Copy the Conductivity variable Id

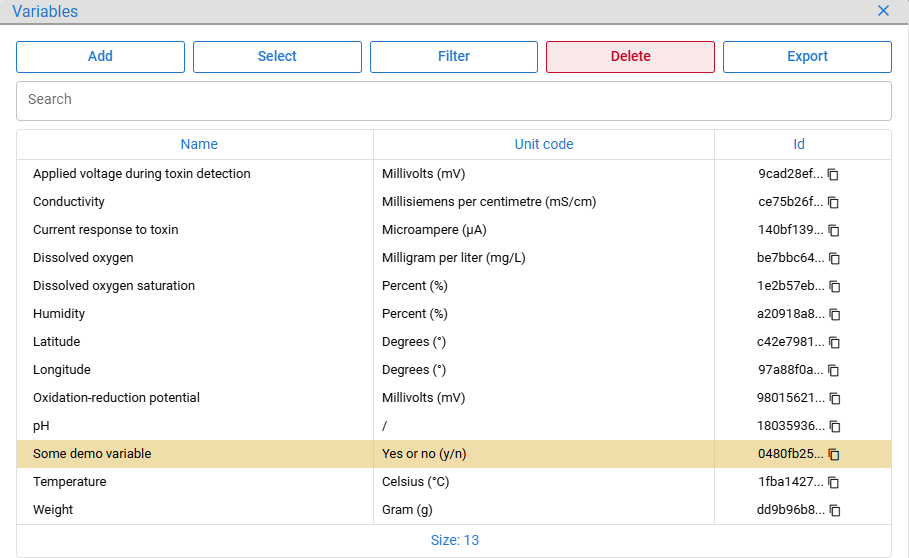pos(833,202)
